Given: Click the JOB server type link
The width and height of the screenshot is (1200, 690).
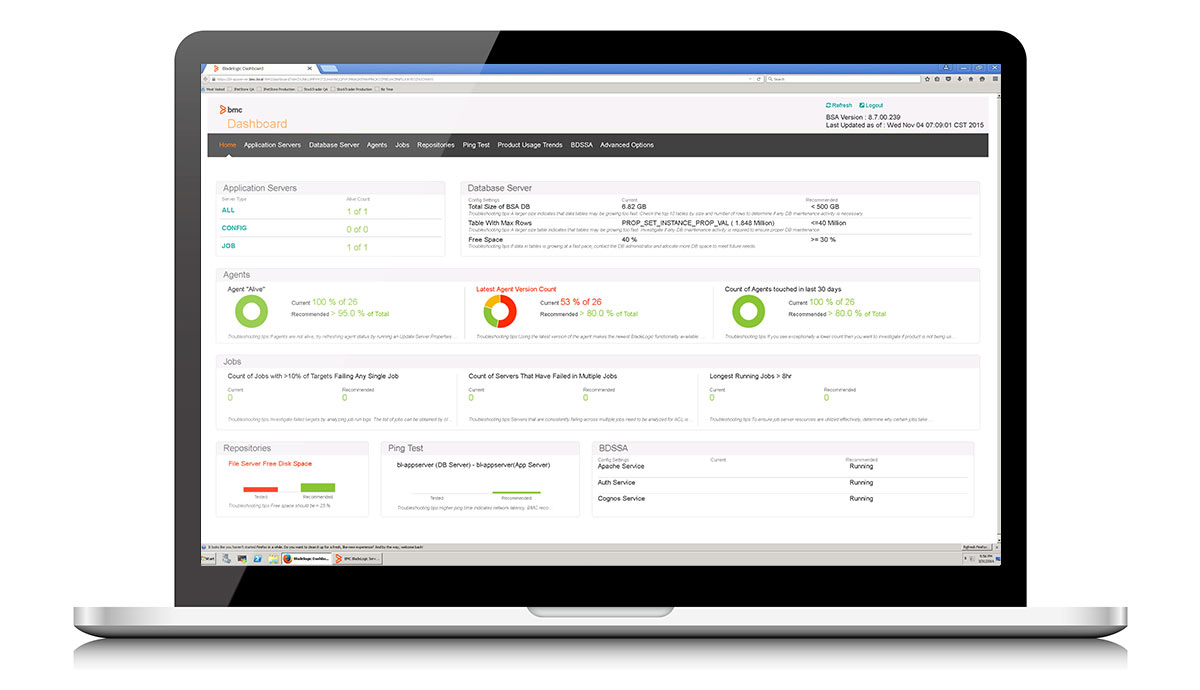Looking at the screenshot, I should pos(228,246).
